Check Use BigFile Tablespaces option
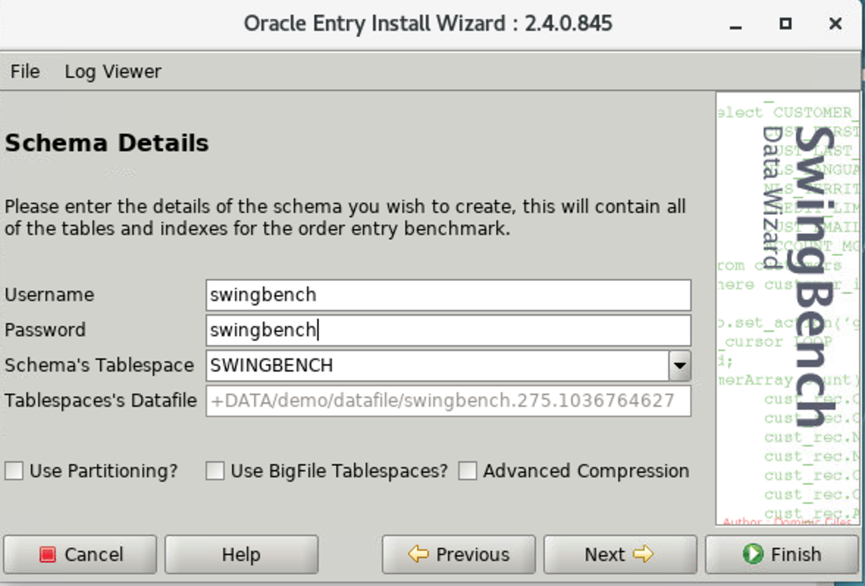Screen dimensions: 865x586 [x=214, y=470]
